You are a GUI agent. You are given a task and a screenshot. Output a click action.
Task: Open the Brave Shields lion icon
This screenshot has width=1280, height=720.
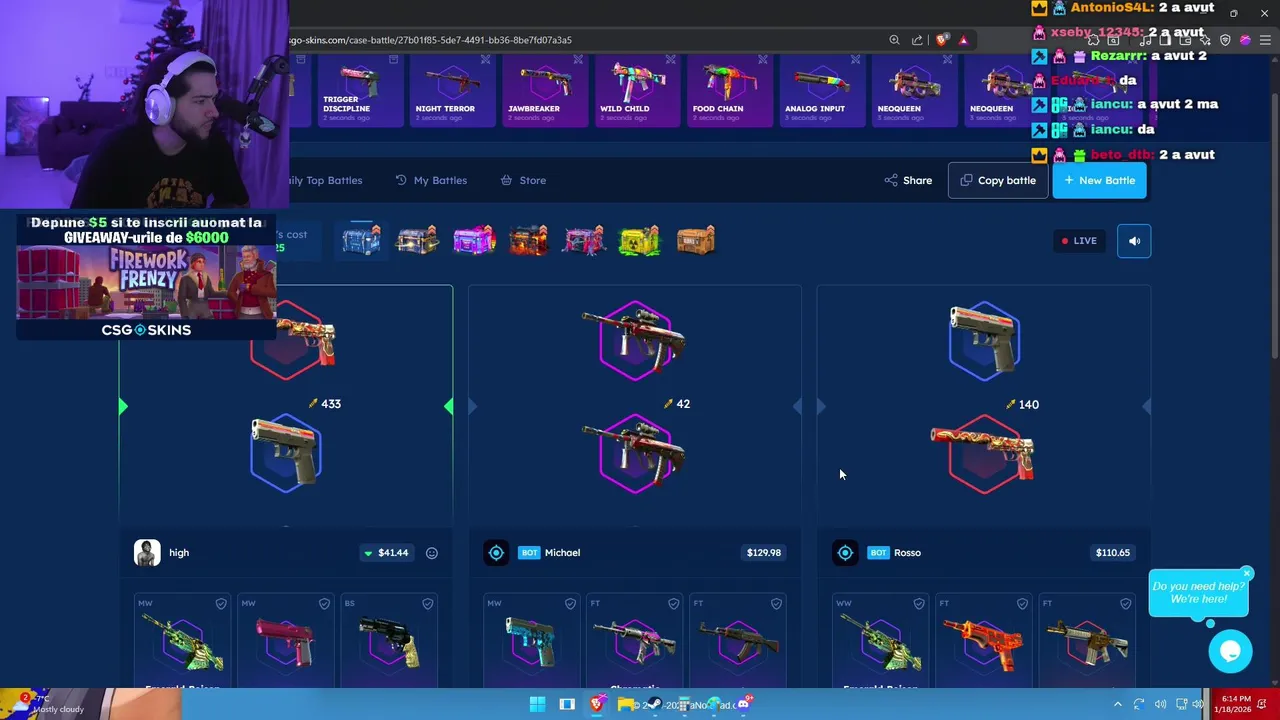[941, 40]
